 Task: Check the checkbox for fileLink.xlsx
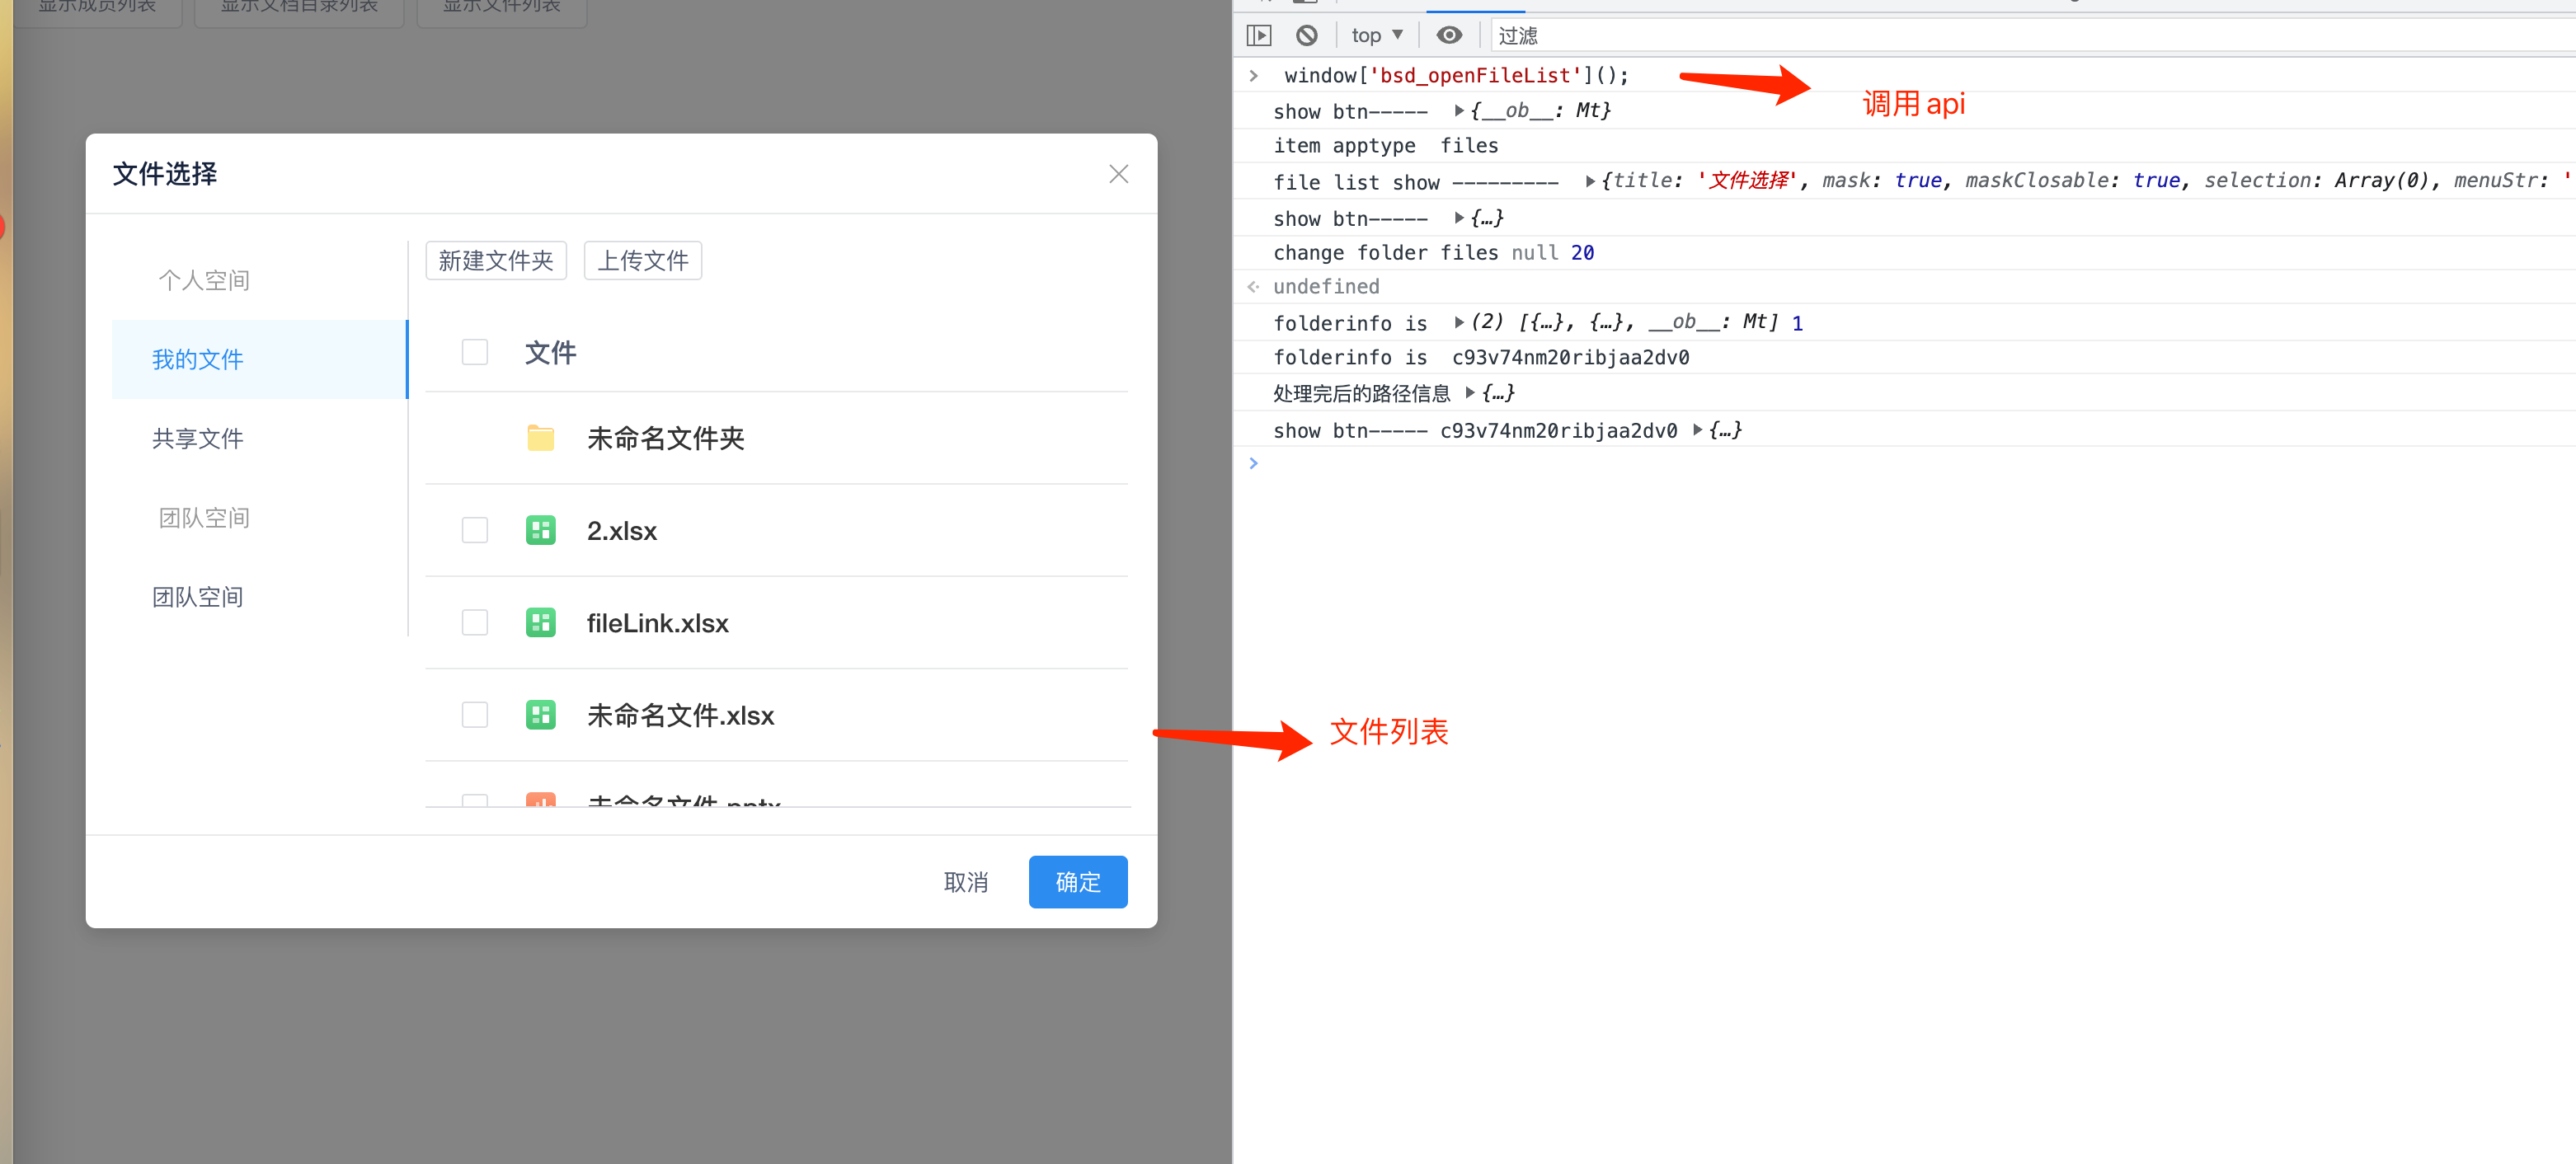(474, 622)
